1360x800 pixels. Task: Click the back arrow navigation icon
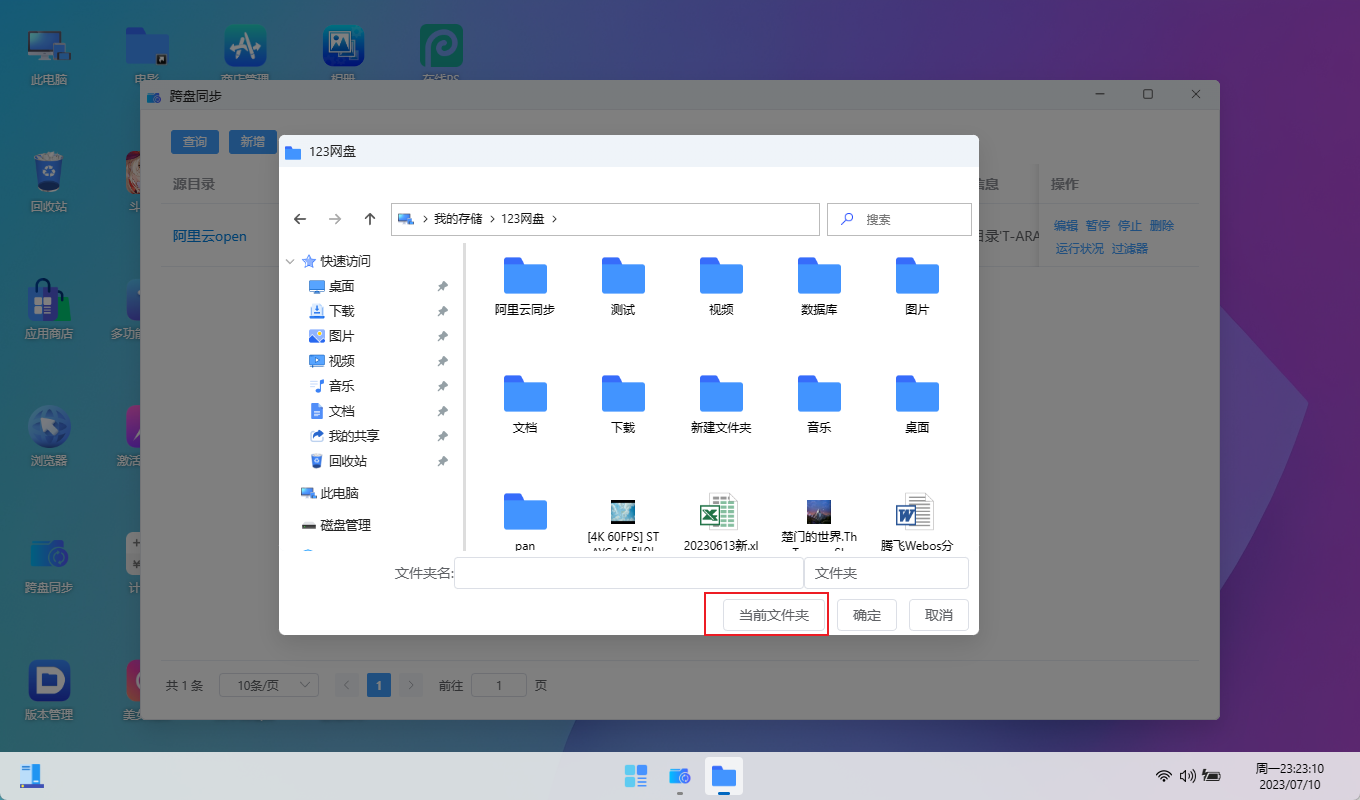point(299,219)
